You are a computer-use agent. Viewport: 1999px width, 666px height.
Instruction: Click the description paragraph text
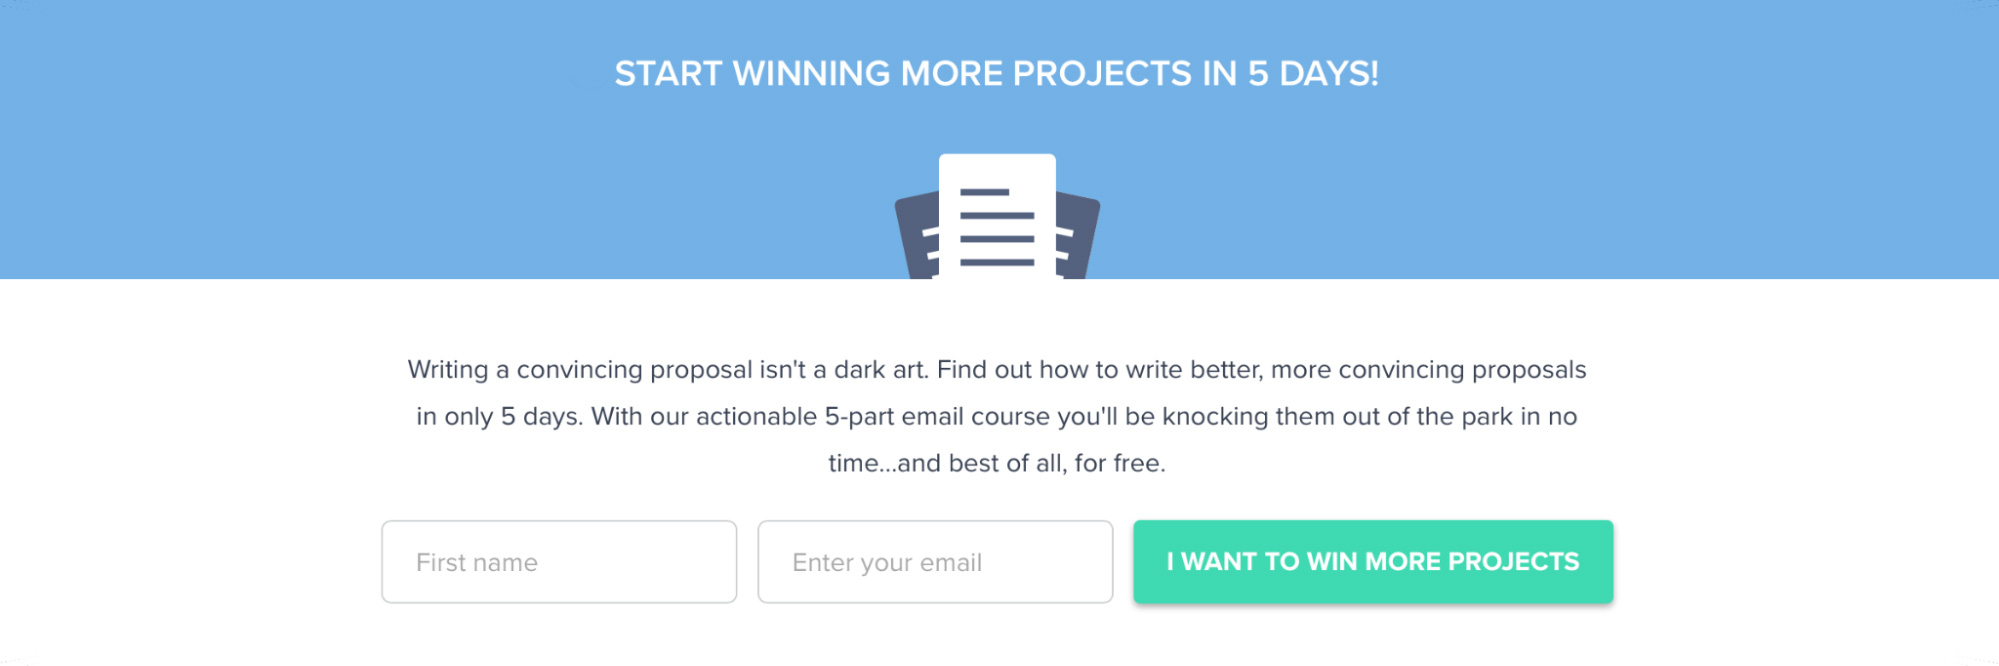[997, 416]
